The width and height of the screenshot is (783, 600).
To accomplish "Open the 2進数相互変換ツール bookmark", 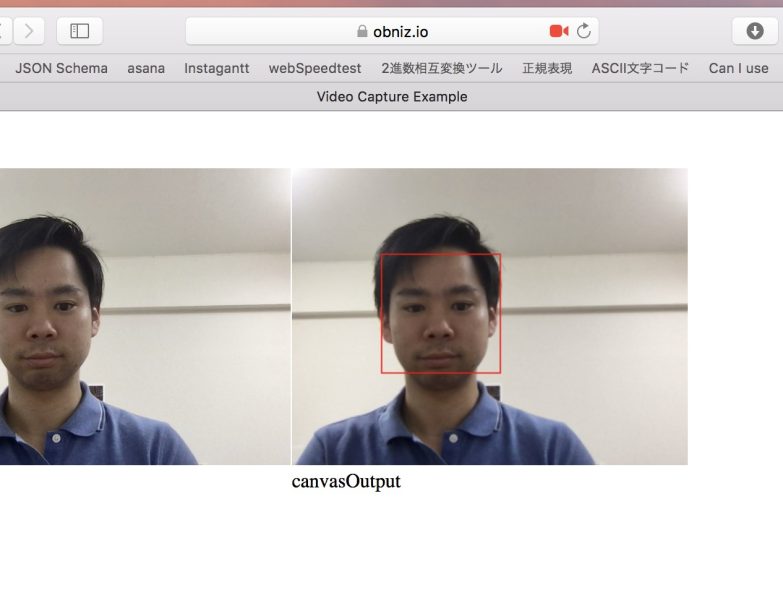I will point(442,68).
